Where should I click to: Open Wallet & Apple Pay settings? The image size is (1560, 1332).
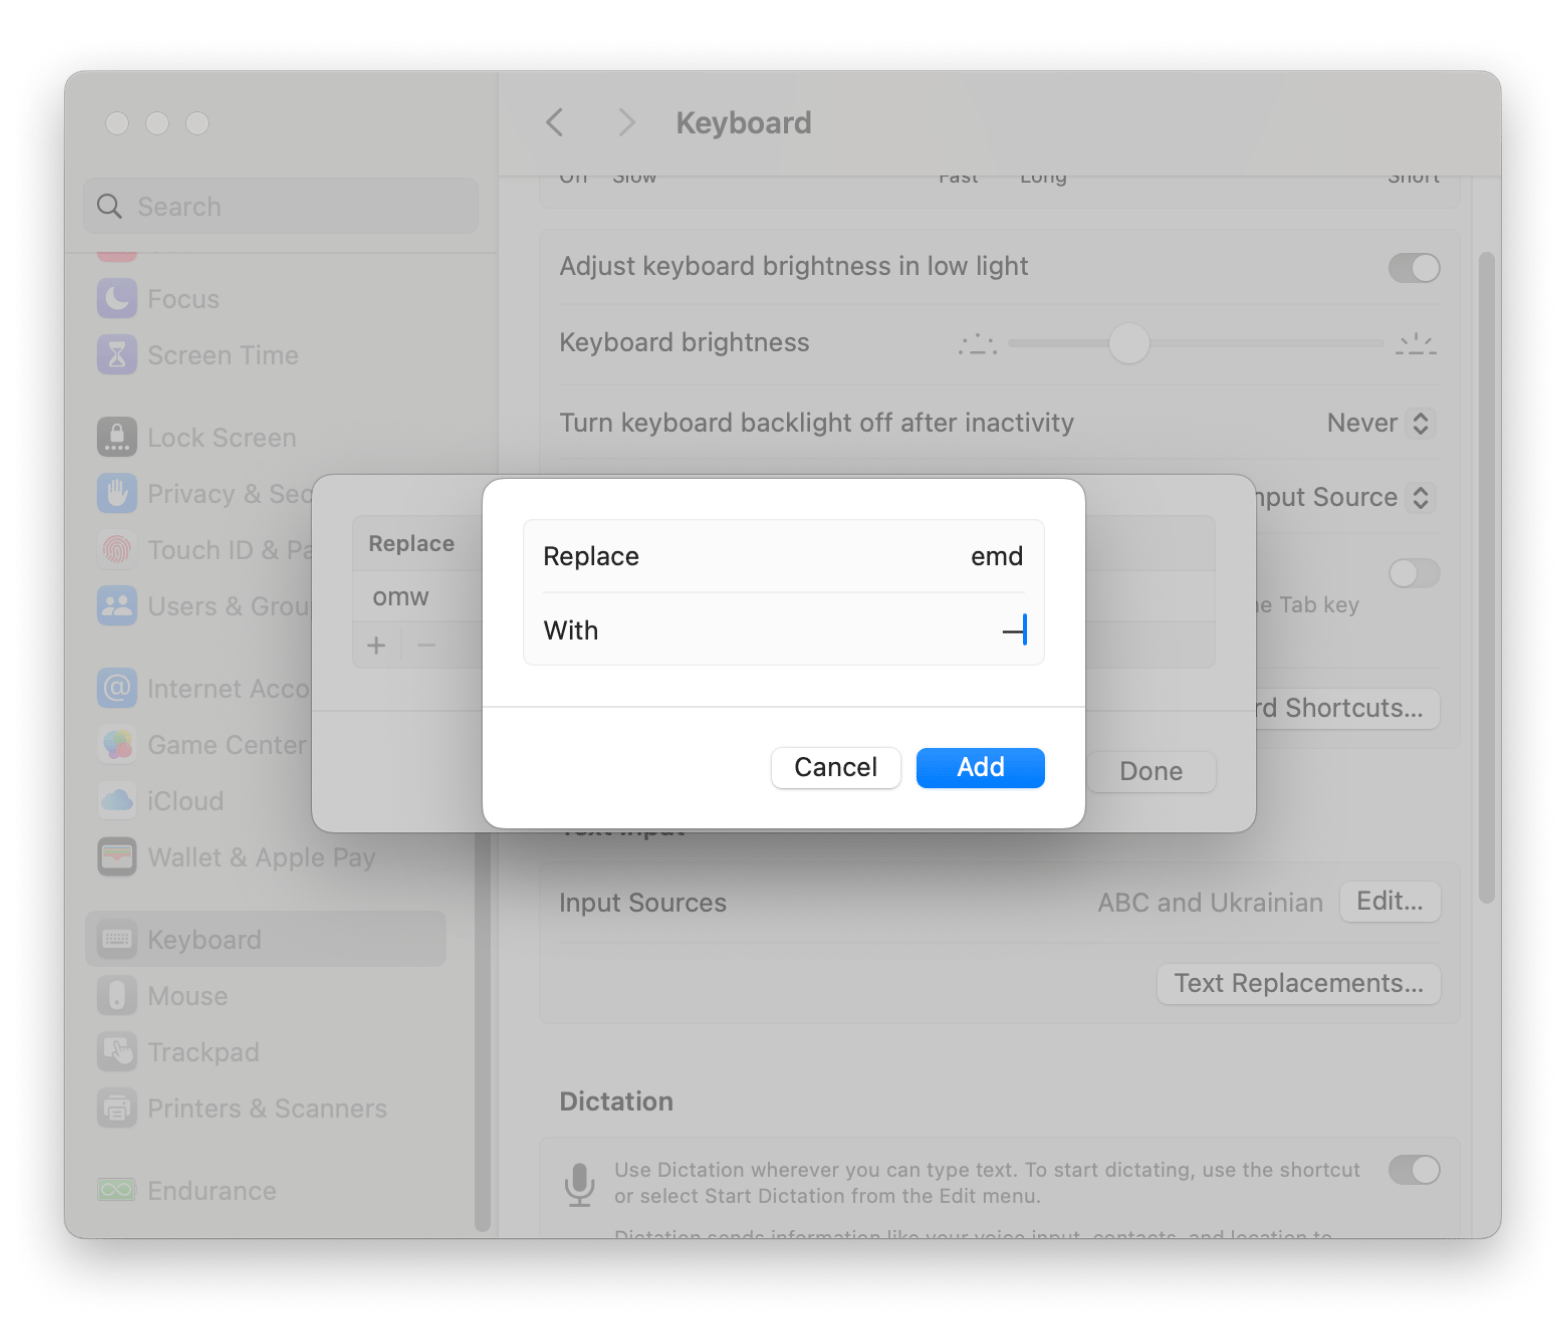pos(261,857)
